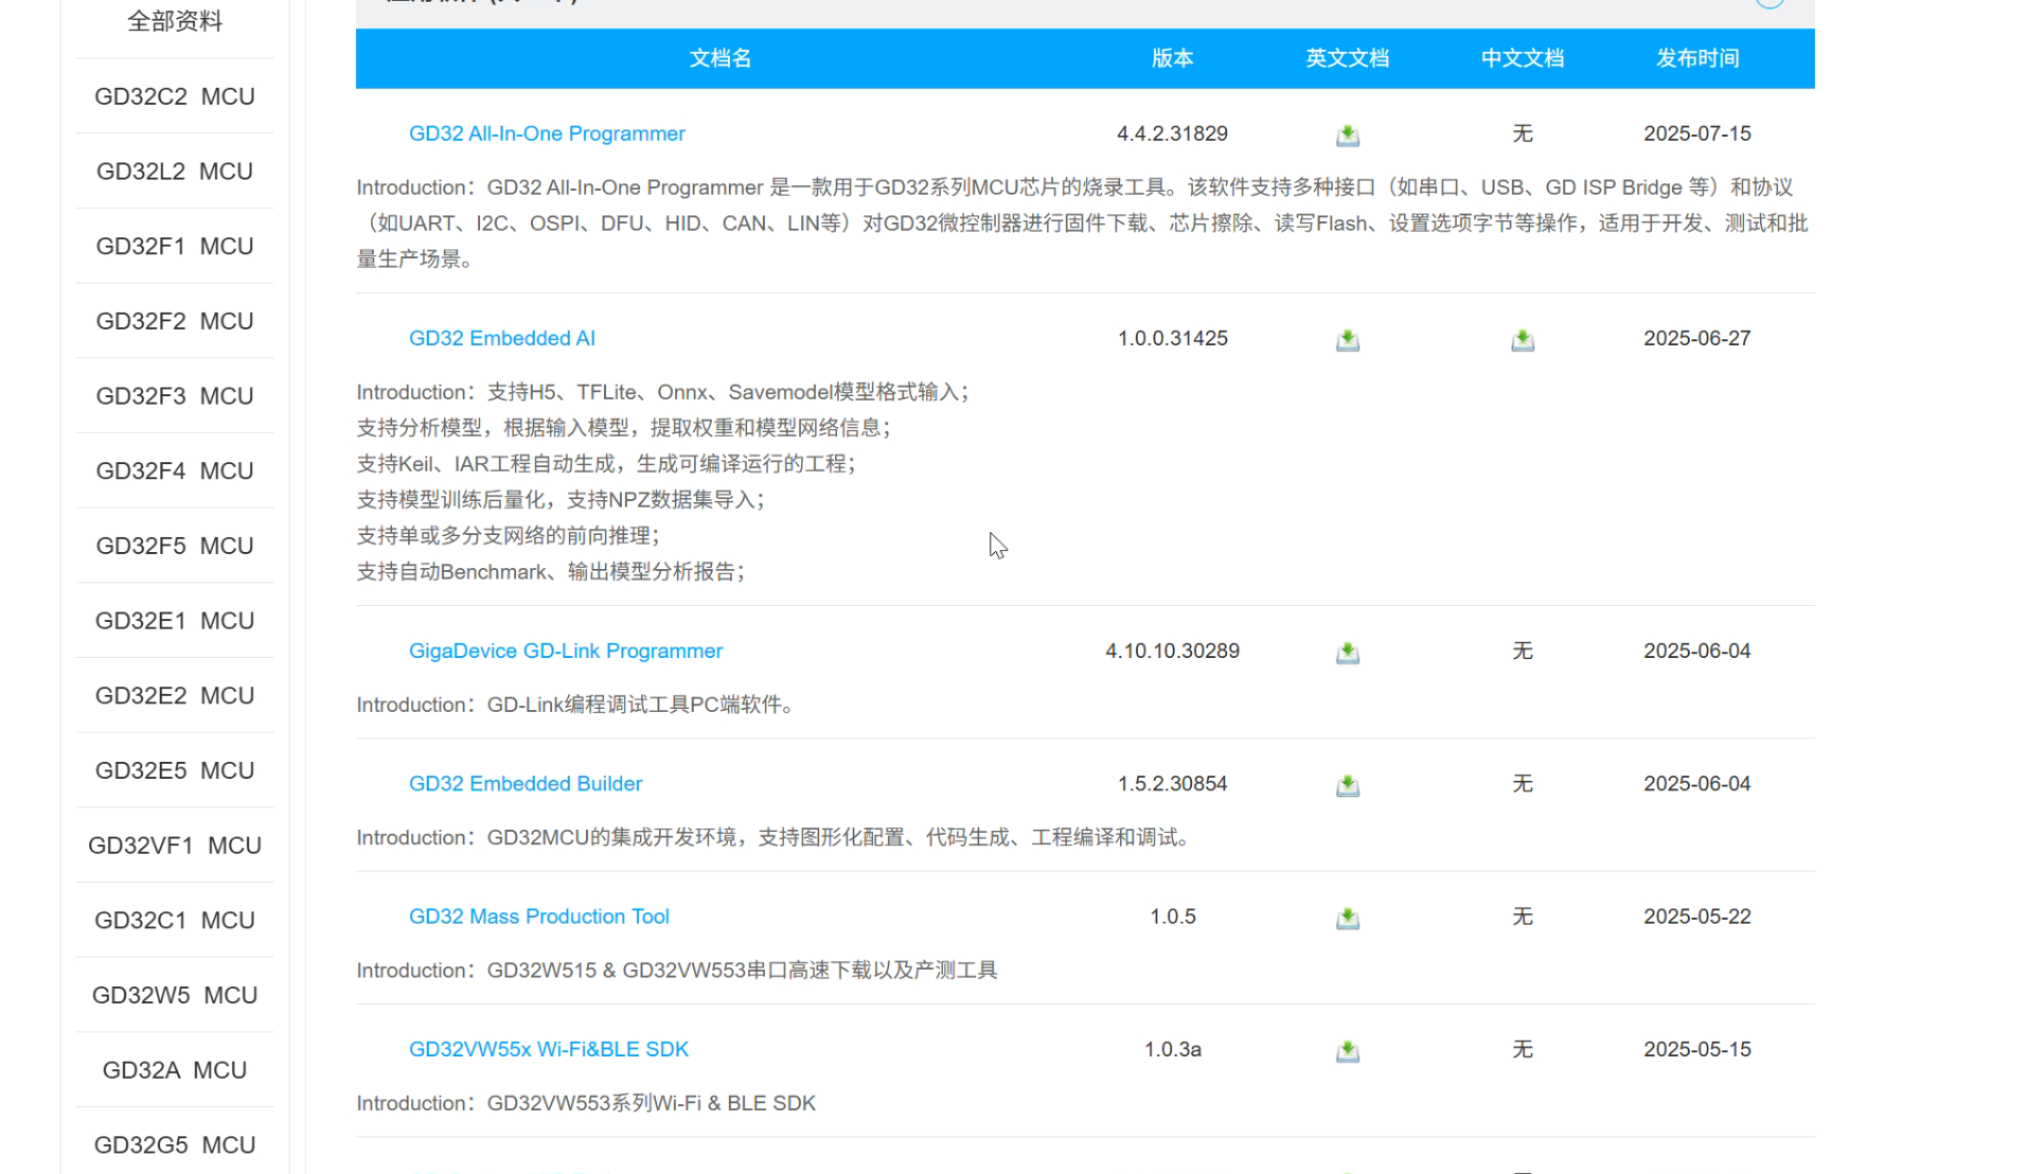2020x1174 pixels.
Task: Download English doc for GD32 Embedded AI
Action: pyautogui.click(x=1347, y=339)
